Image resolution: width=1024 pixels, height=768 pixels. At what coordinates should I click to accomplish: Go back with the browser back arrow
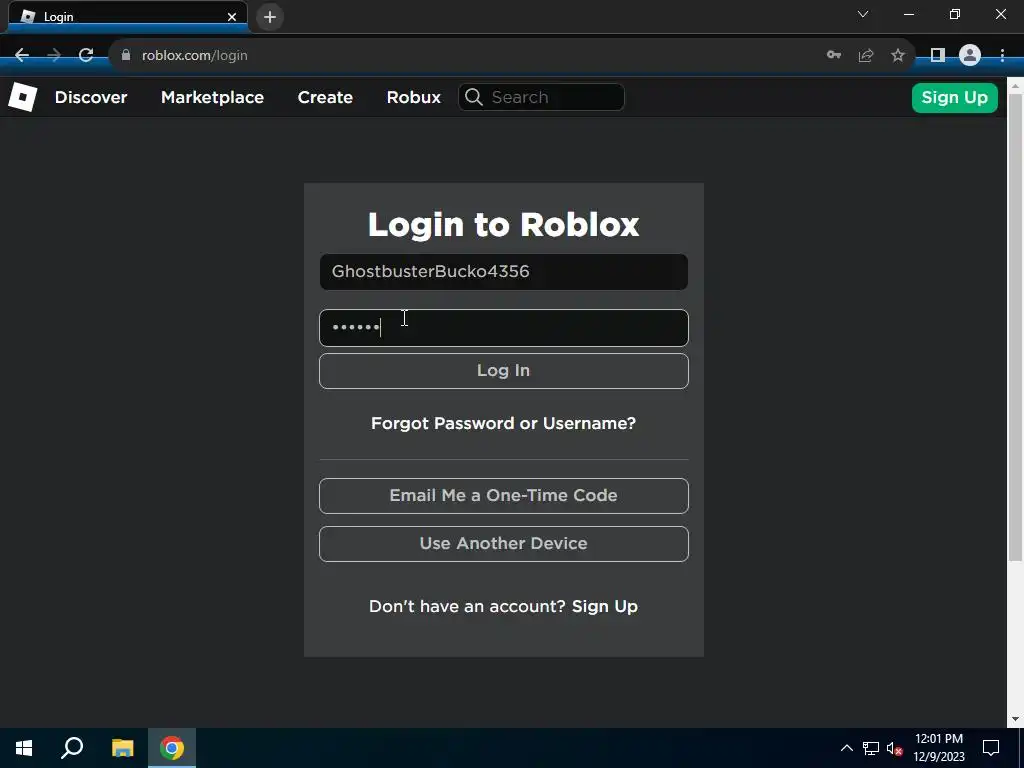pyautogui.click(x=22, y=56)
